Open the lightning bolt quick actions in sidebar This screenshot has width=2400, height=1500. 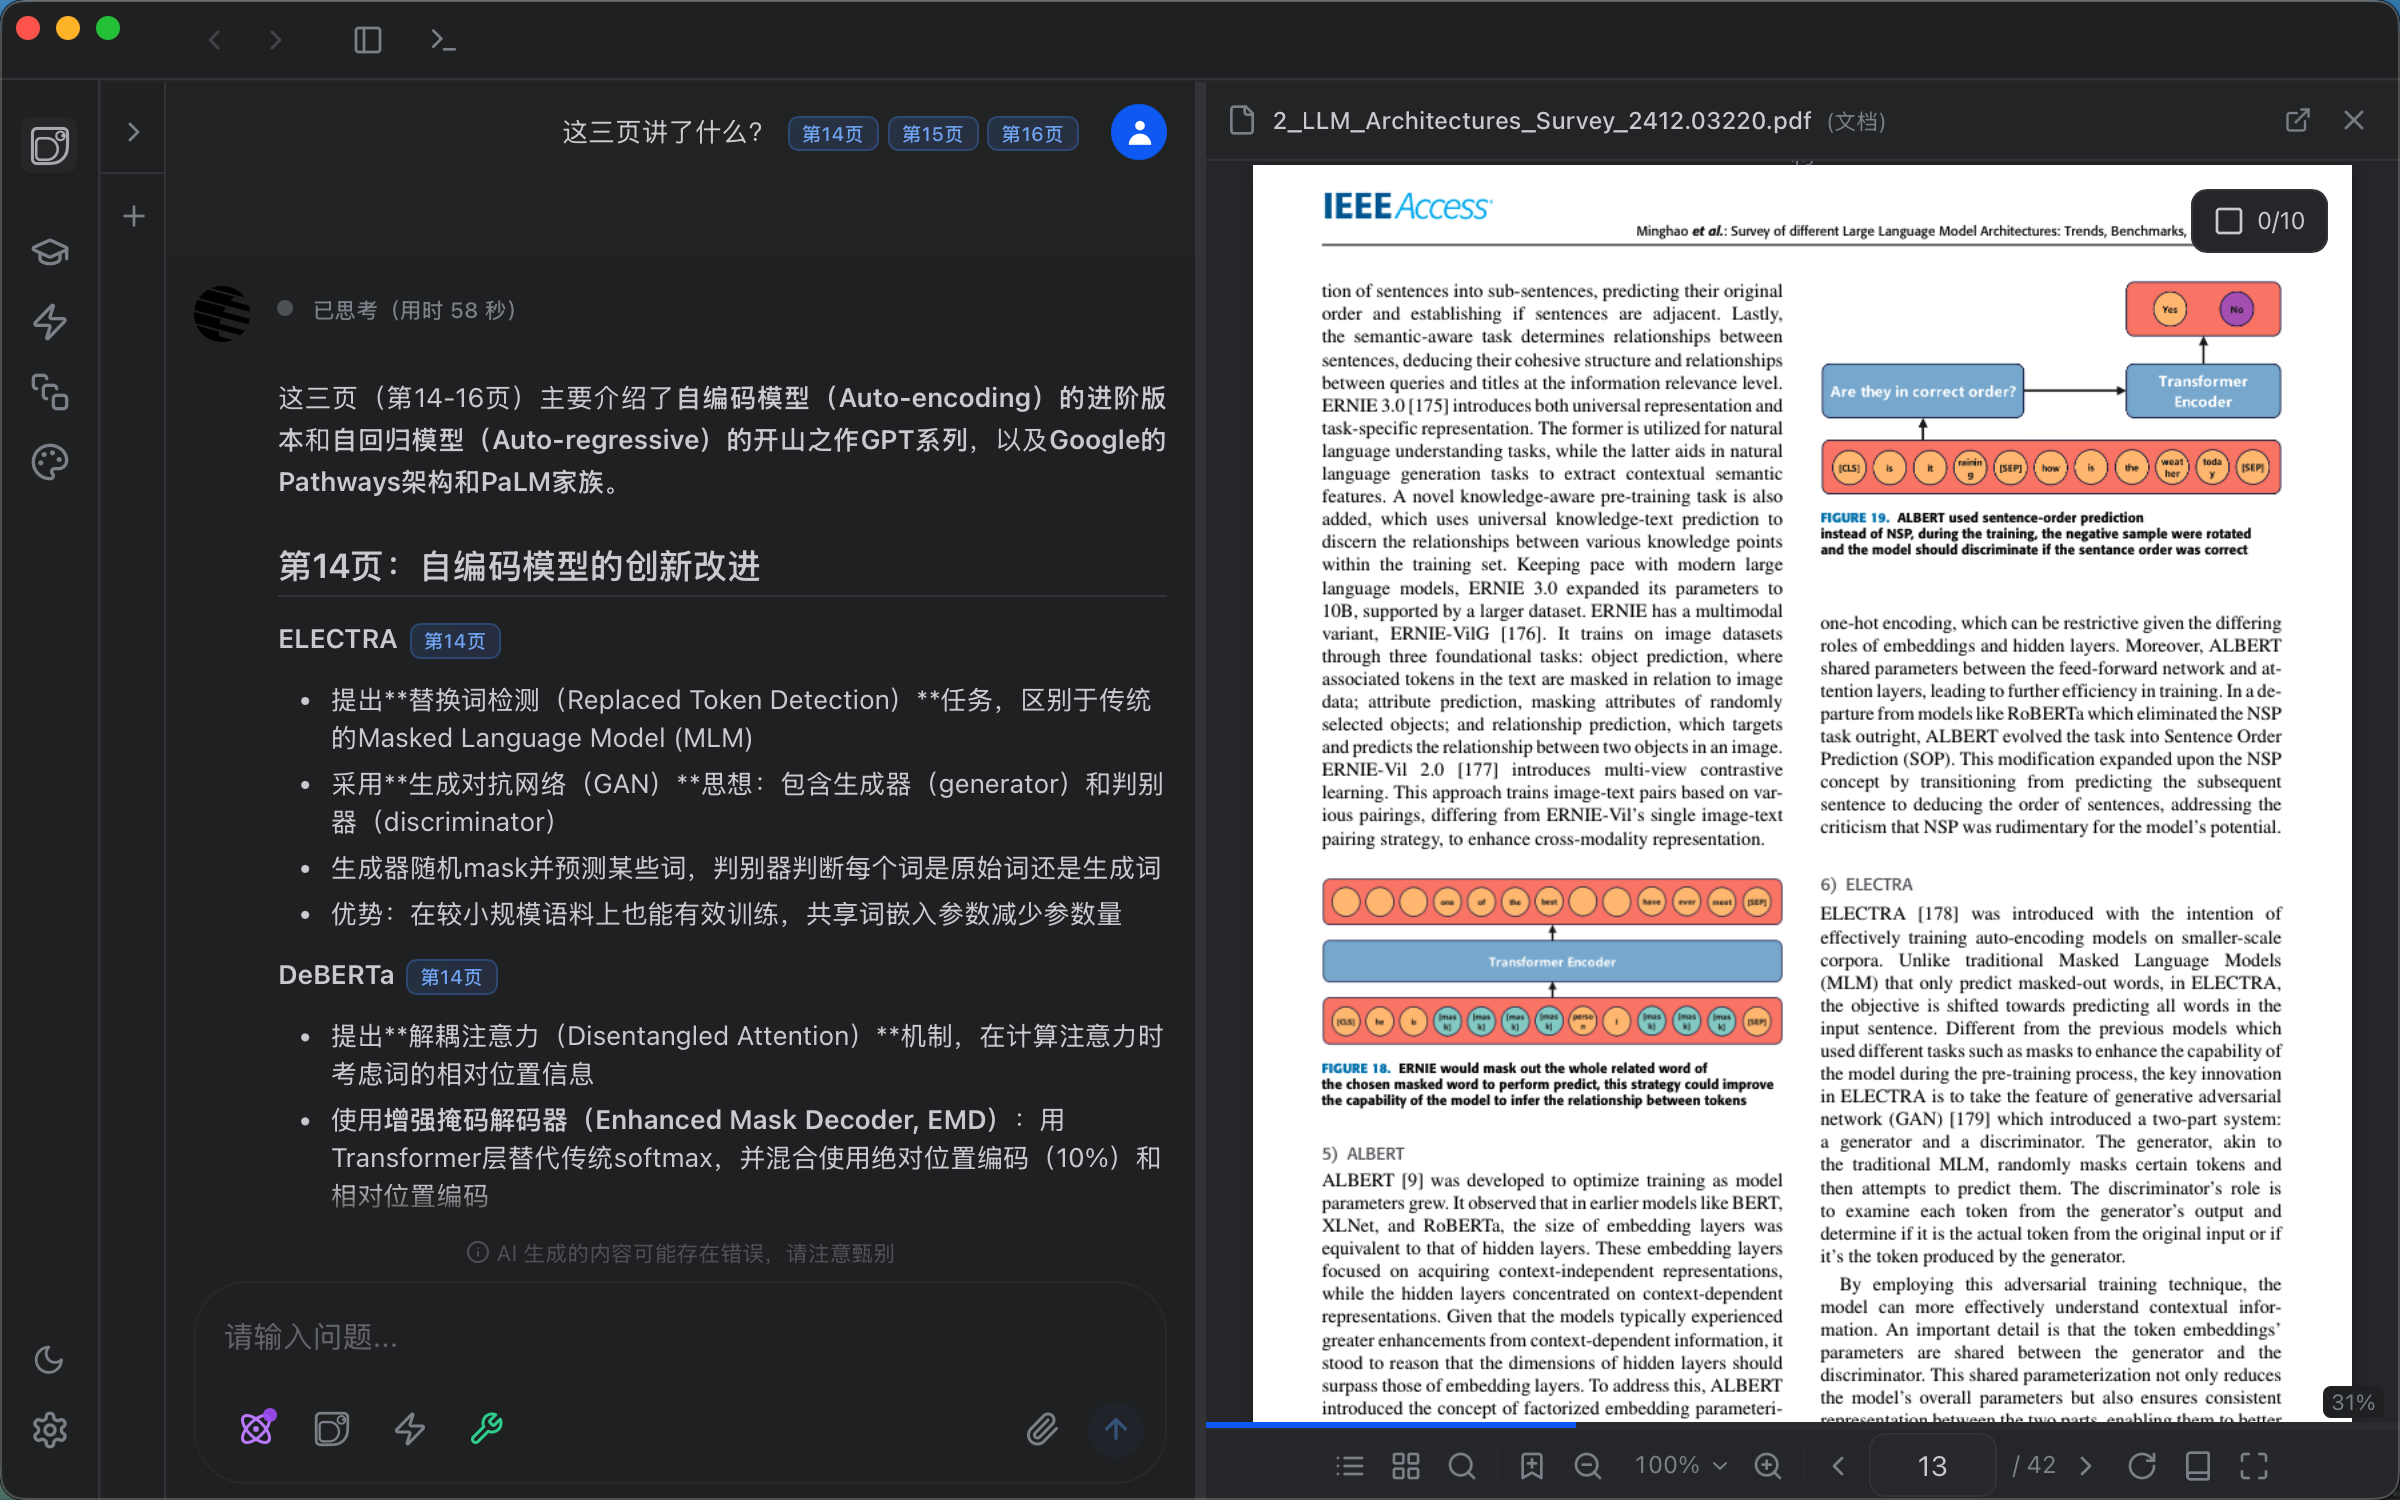coord(50,321)
